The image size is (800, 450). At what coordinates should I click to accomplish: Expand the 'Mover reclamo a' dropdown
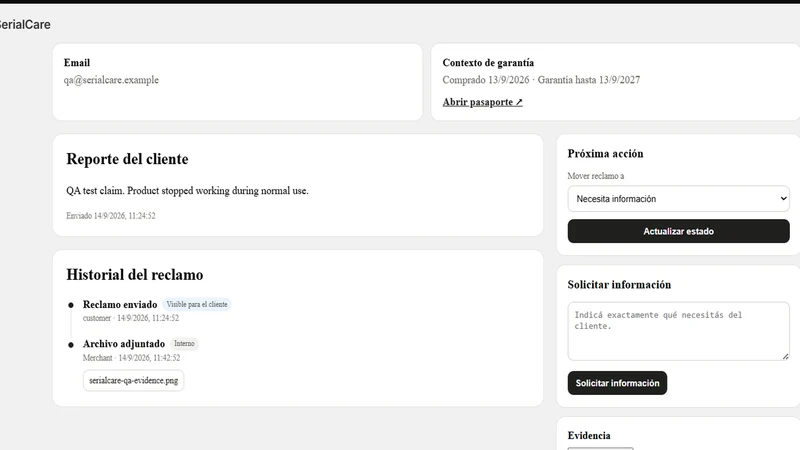[x=678, y=198]
